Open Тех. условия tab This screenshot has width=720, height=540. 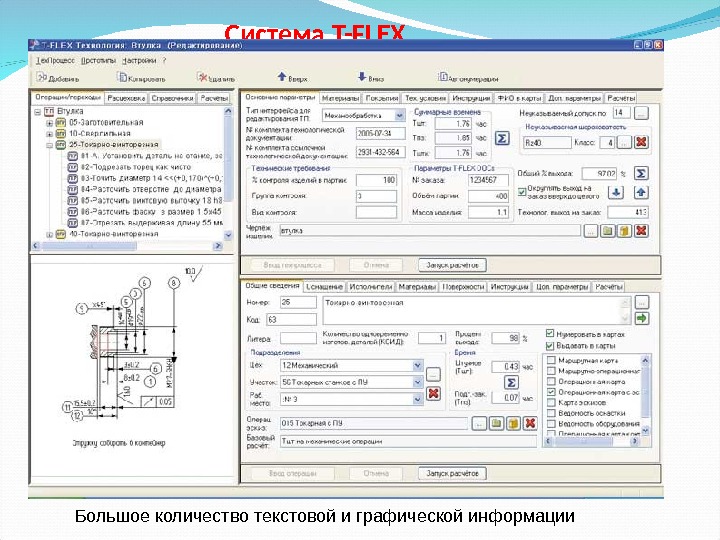tap(425, 98)
